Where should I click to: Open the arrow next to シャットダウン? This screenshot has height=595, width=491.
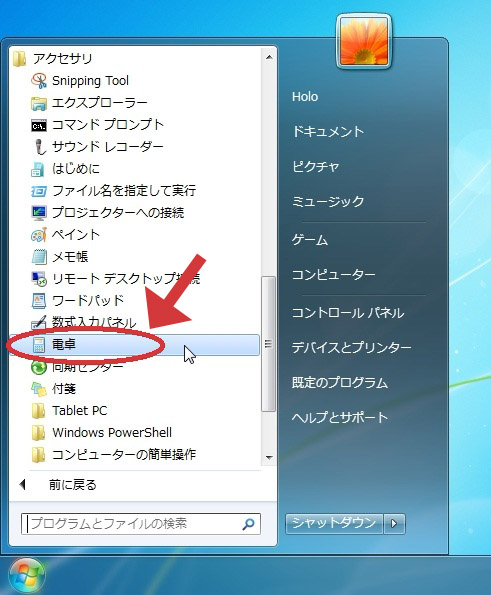[x=394, y=524]
